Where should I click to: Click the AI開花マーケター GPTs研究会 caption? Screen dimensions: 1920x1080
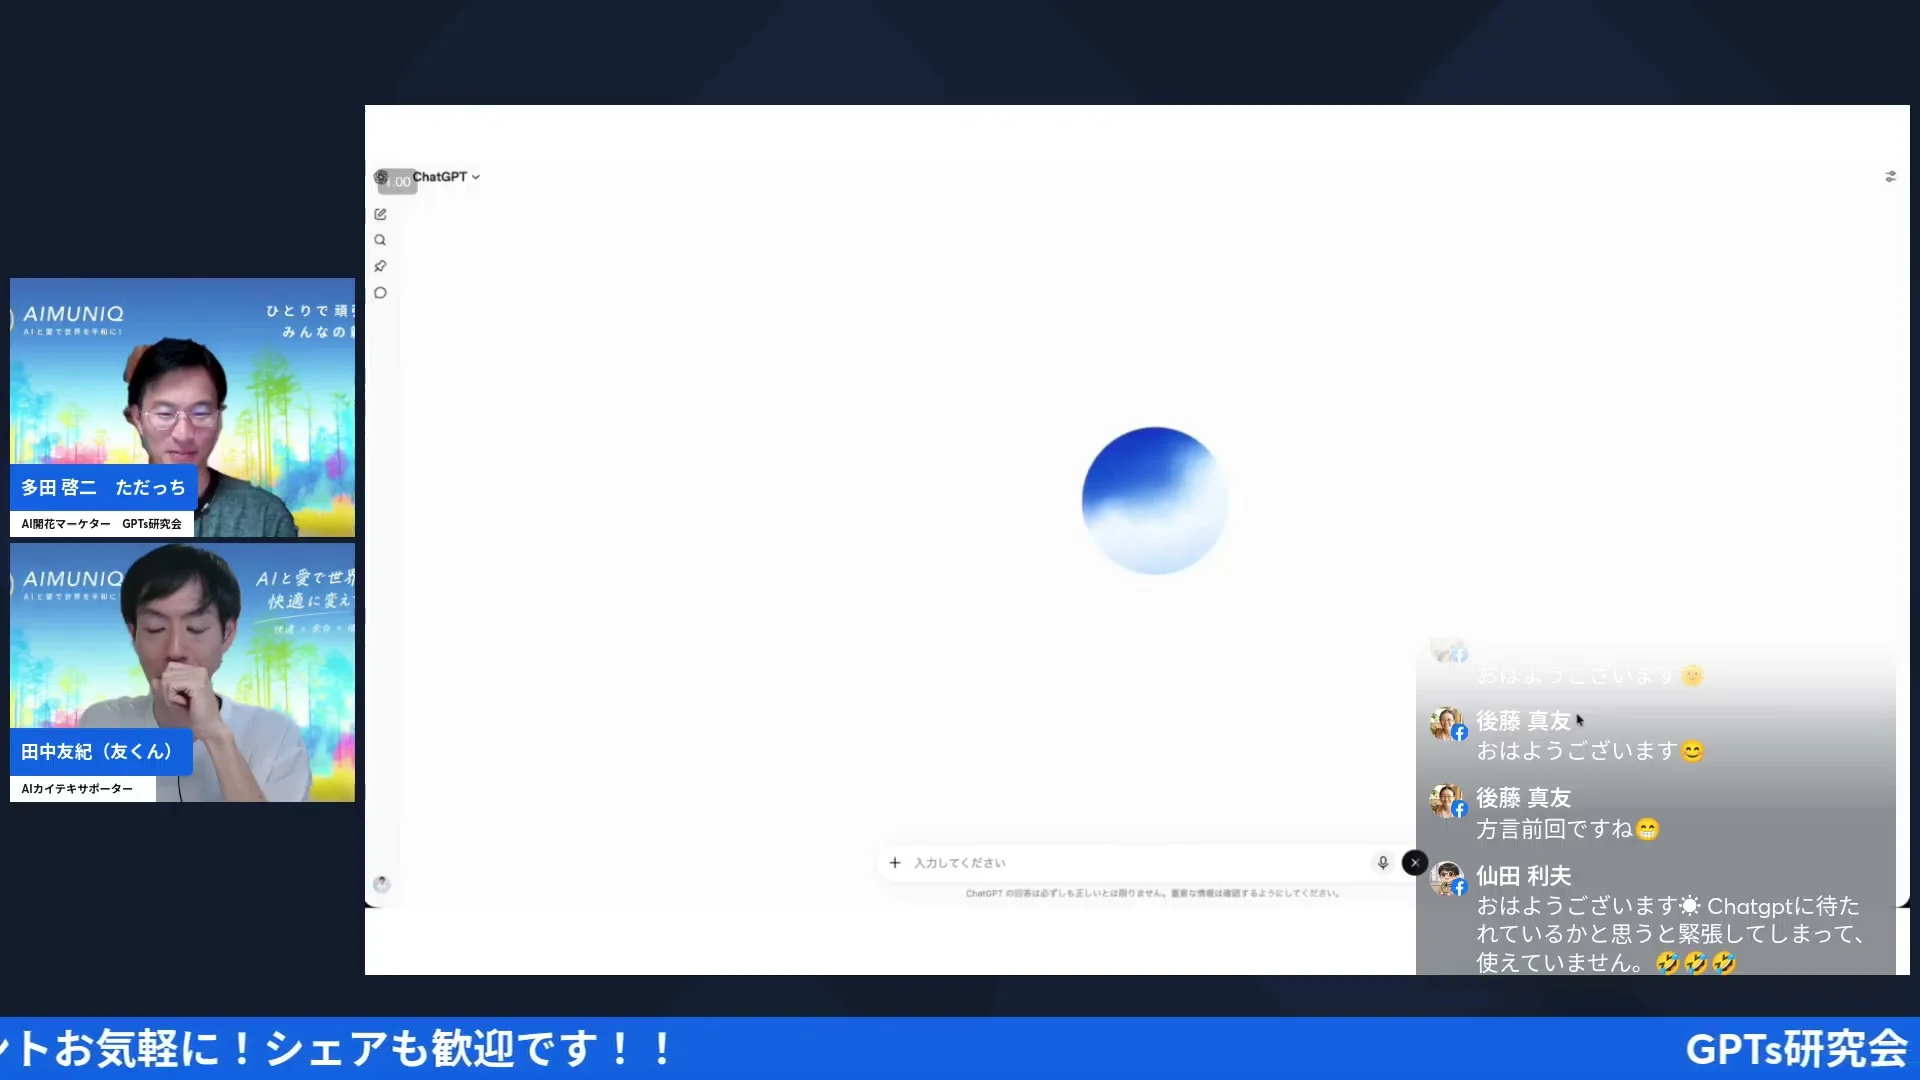pyautogui.click(x=102, y=524)
